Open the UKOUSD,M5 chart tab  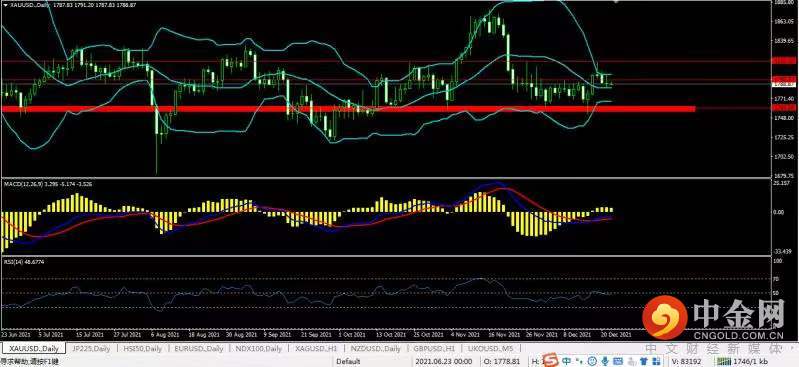491,349
